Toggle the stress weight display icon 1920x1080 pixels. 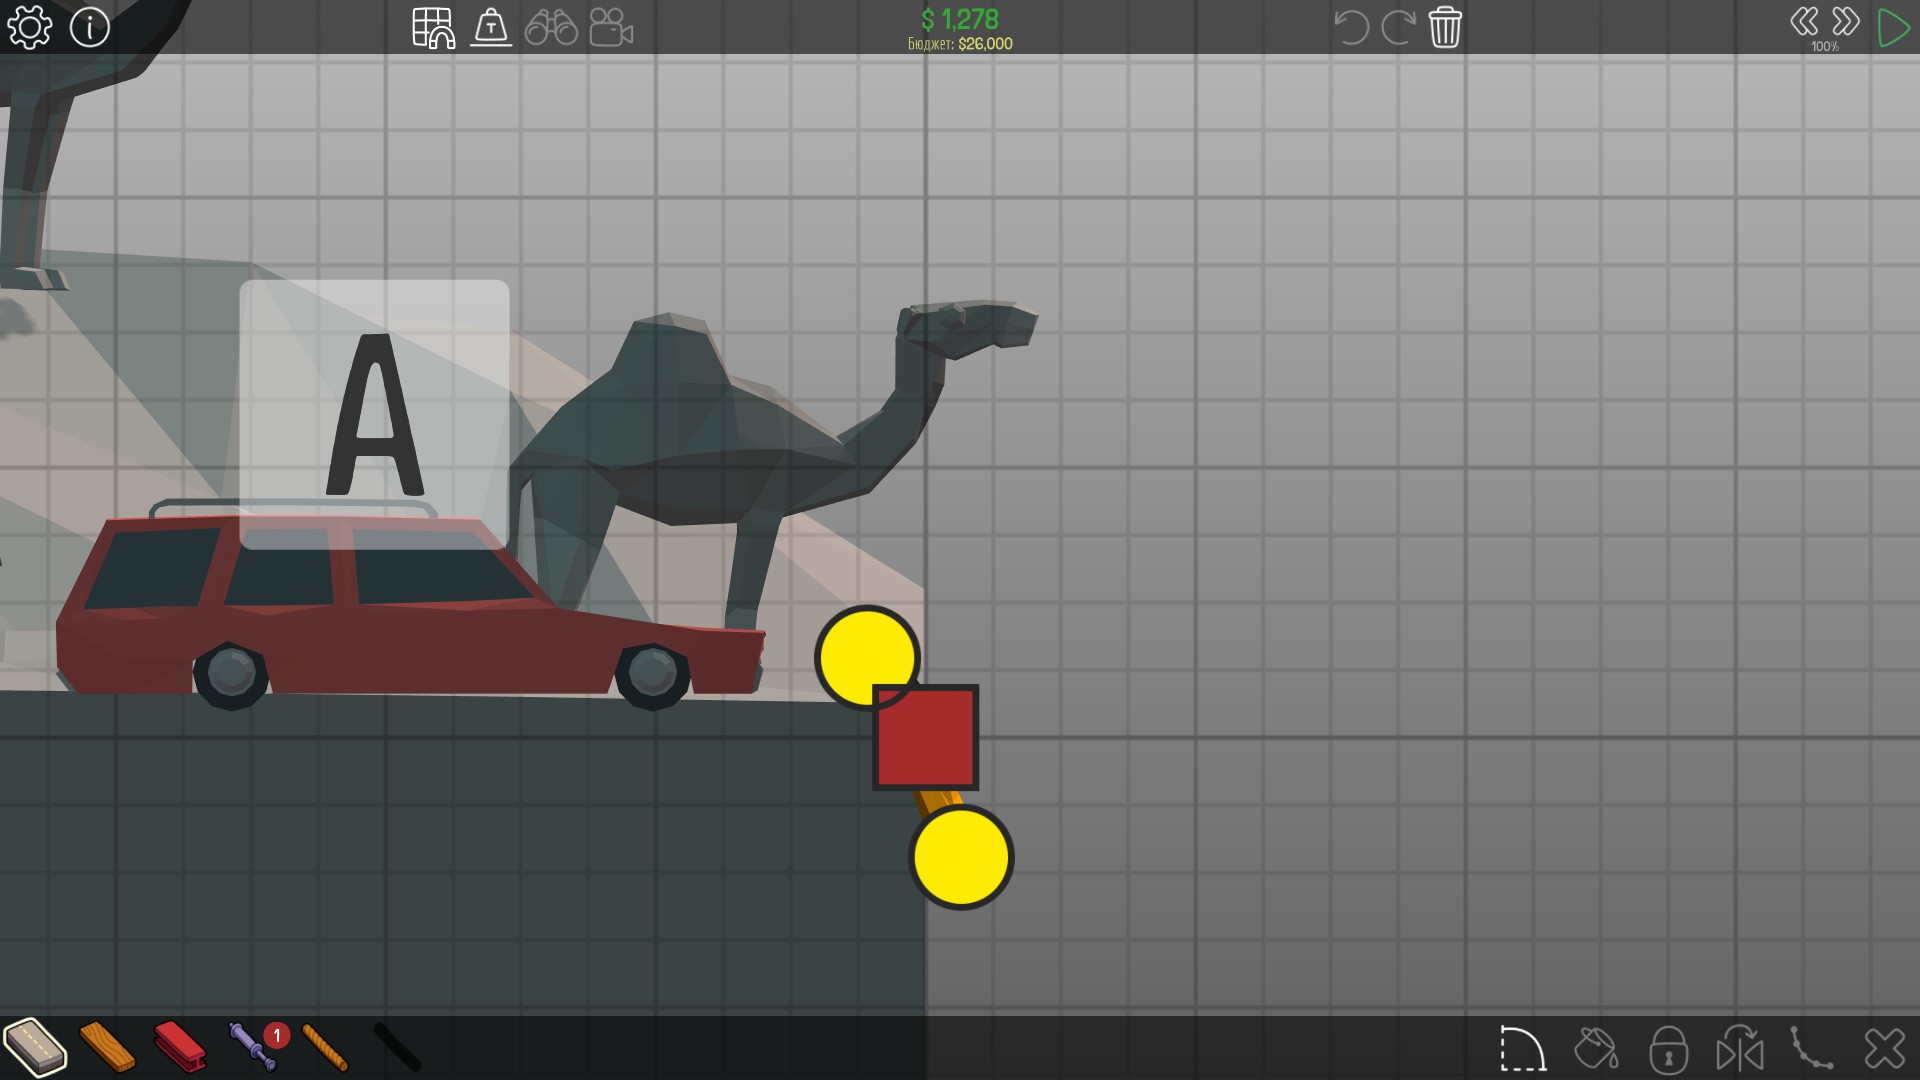[x=491, y=28]
